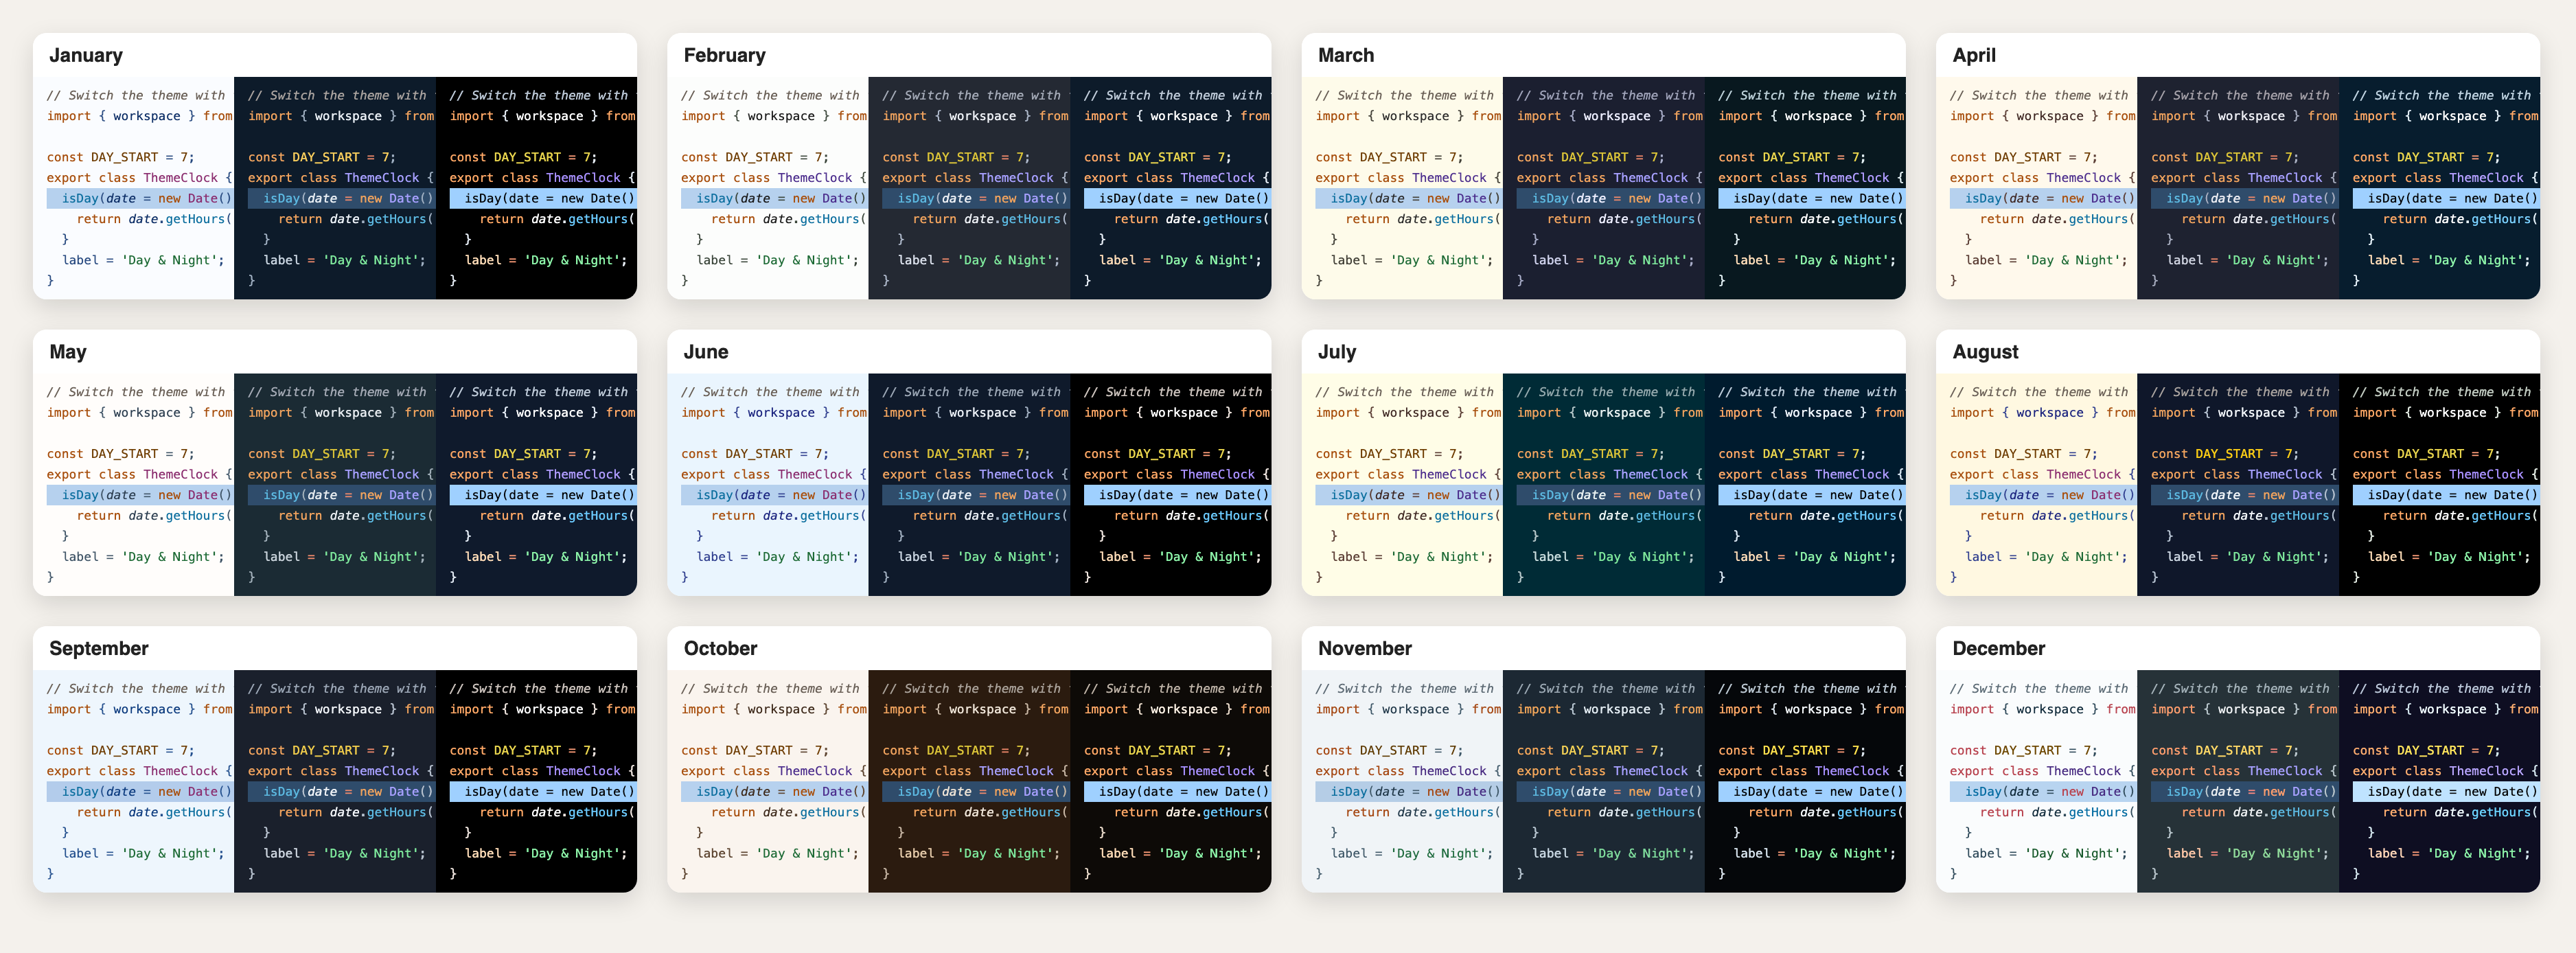Pick October's beige light theme preview
Viewport: 2576px width, 953px height.
768,781
